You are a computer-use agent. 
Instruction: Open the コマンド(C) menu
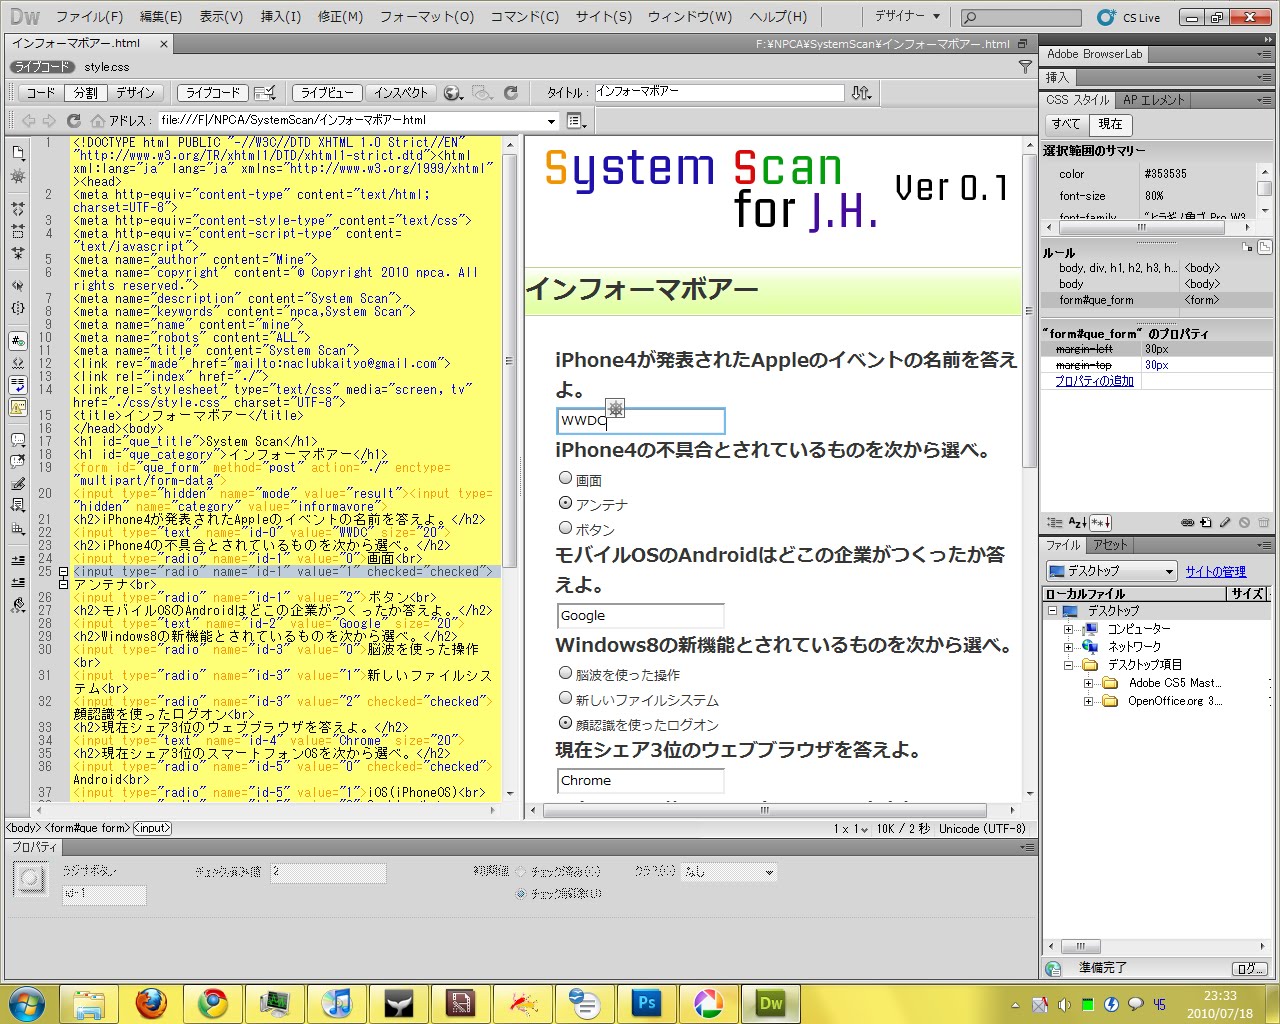coord(525,17)
